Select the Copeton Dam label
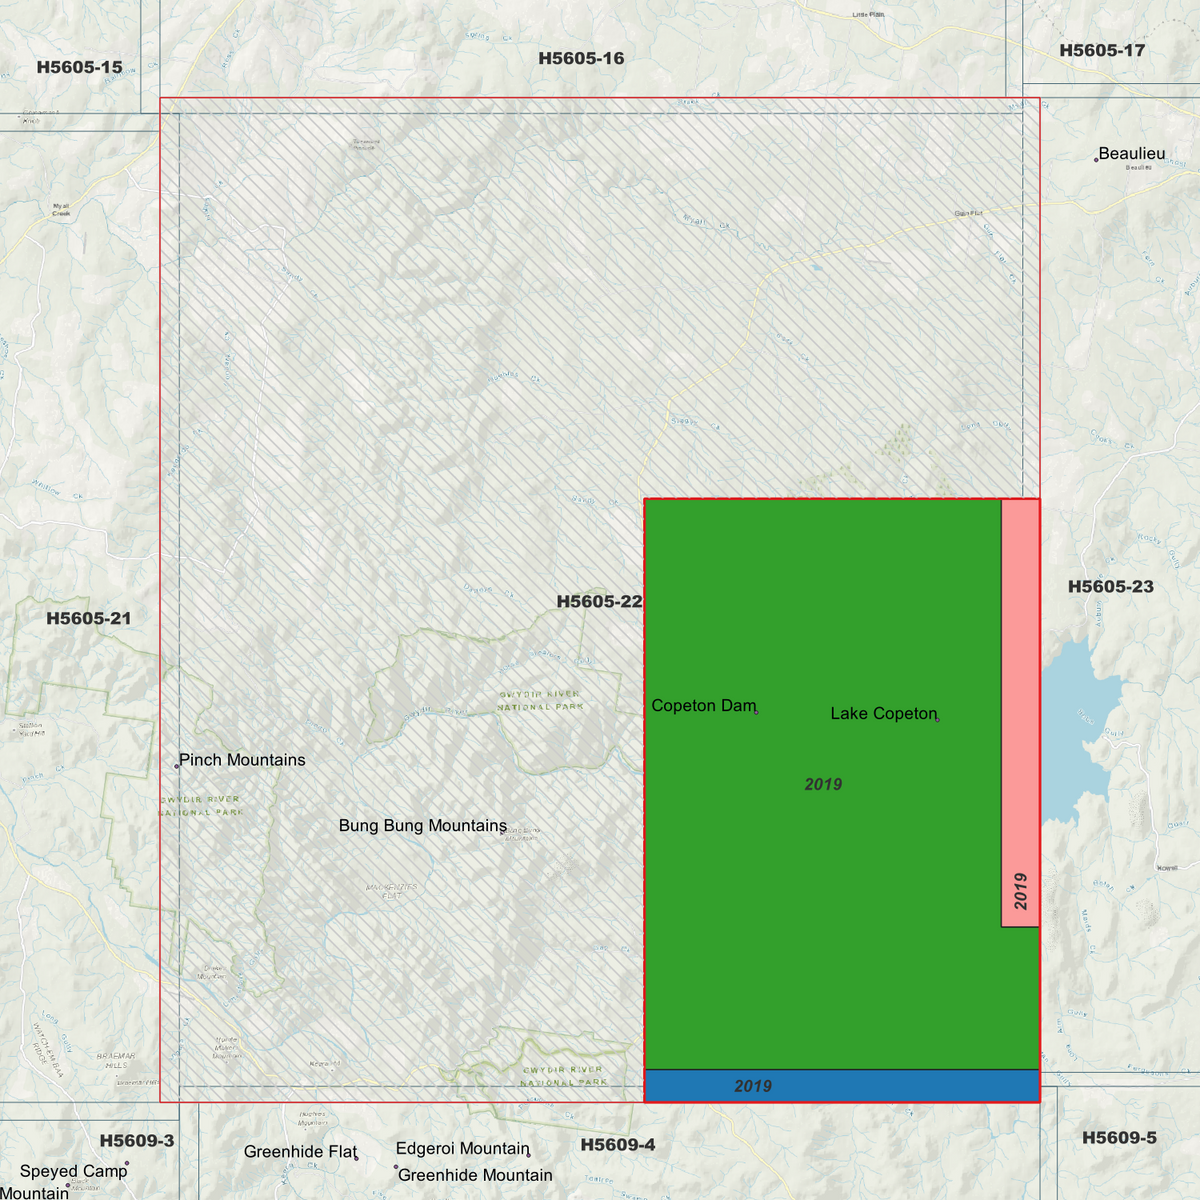Image resolution: width=1200 pixels, height=1200 pixels. pyautogui.click(x=704, y=706)
